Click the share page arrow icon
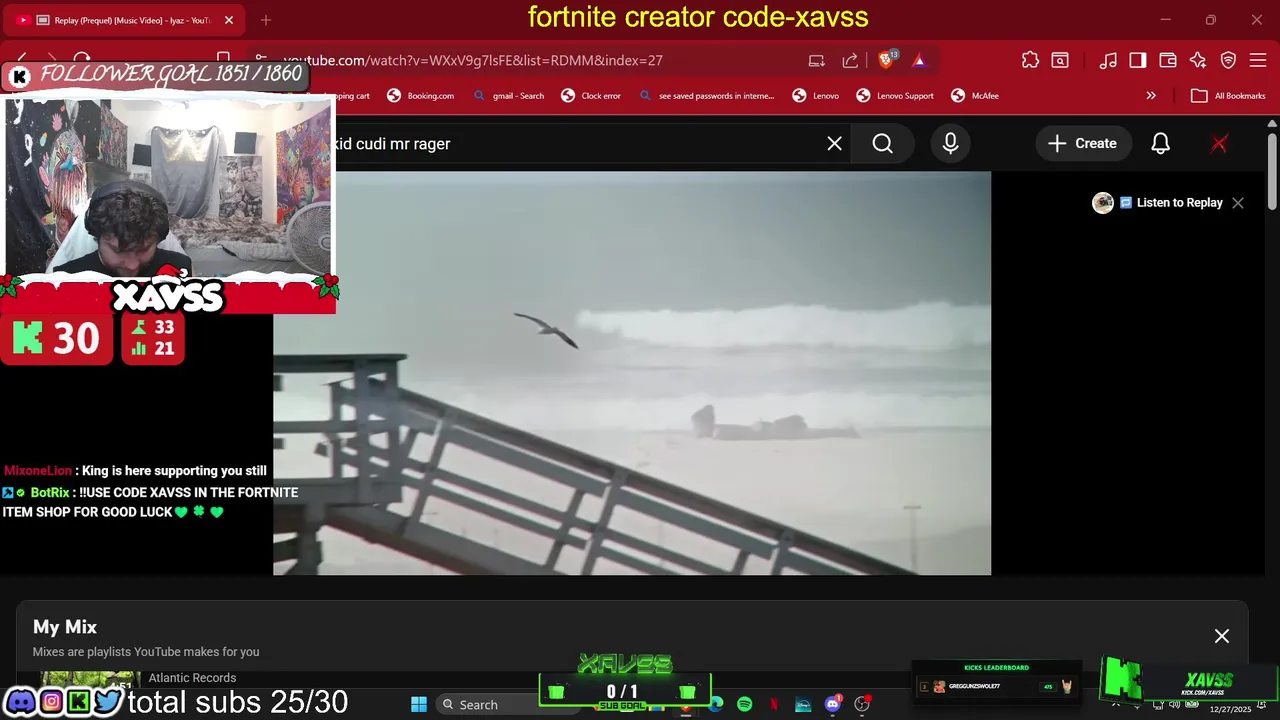The image size is (1280, 720). (850, 60)
